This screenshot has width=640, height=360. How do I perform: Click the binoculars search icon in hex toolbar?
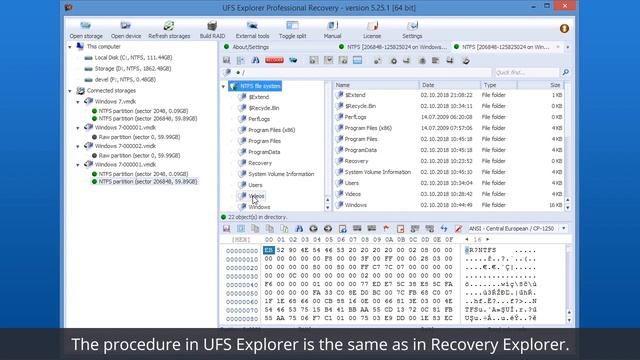[x=299, y=229]
